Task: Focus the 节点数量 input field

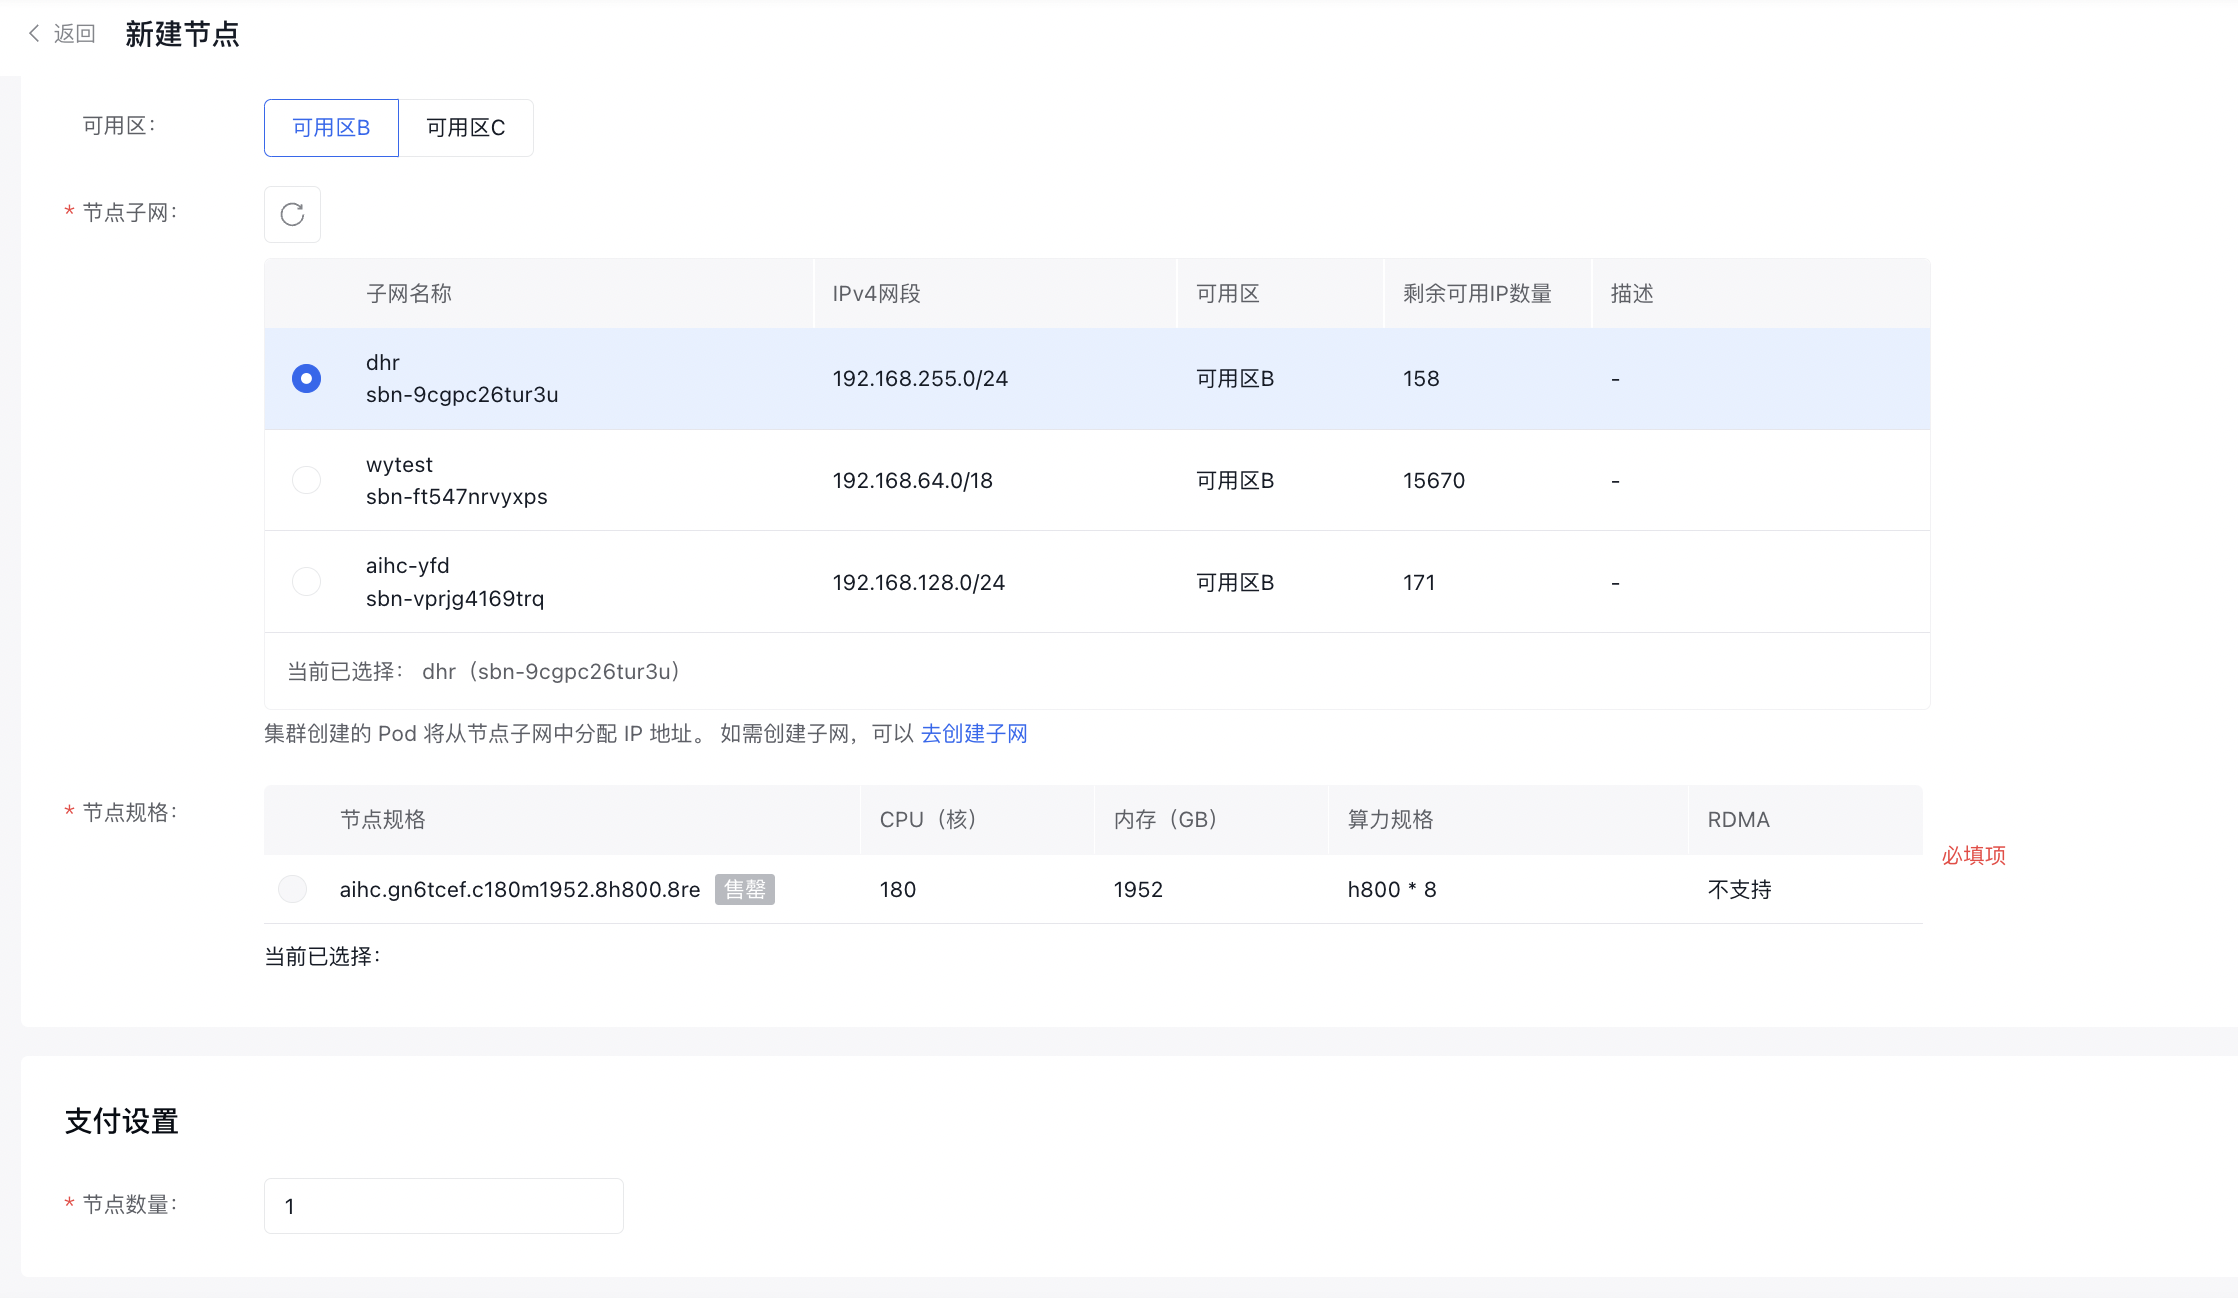Action: 444,1206
